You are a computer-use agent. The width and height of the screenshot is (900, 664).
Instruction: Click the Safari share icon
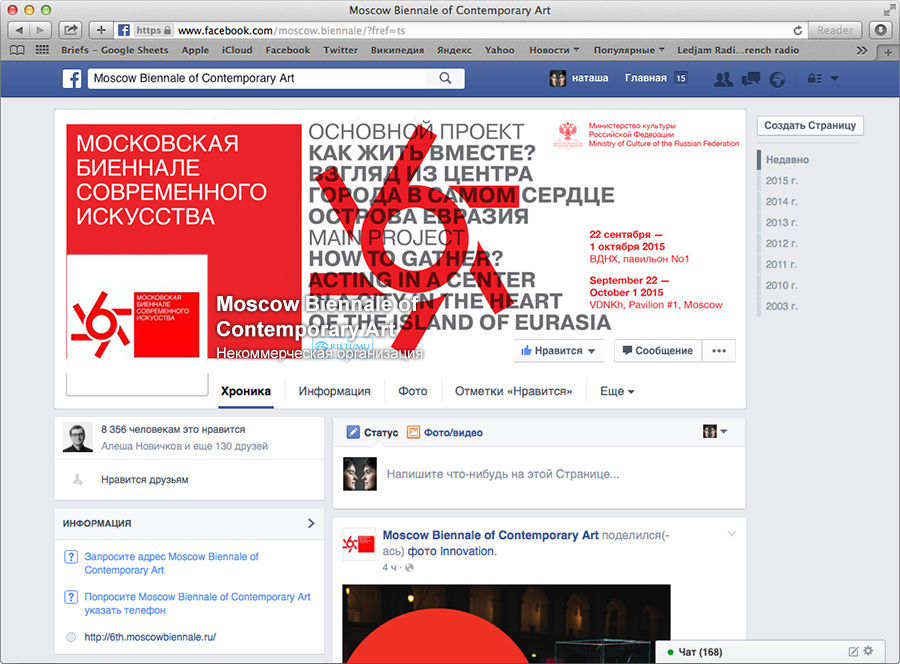click(71, 30)
